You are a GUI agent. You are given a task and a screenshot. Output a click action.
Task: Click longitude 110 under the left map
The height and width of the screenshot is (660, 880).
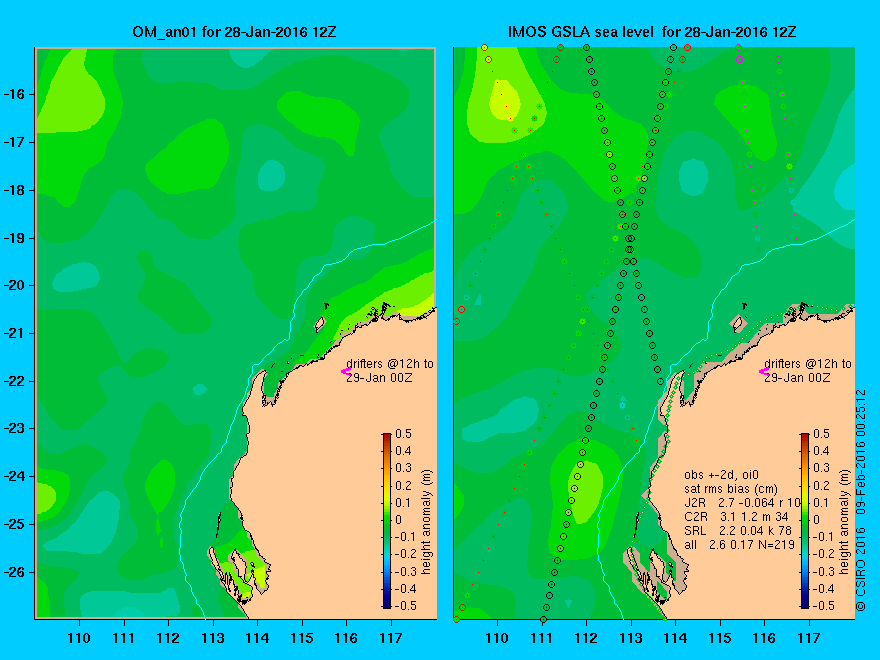click(x=79, y=638)
